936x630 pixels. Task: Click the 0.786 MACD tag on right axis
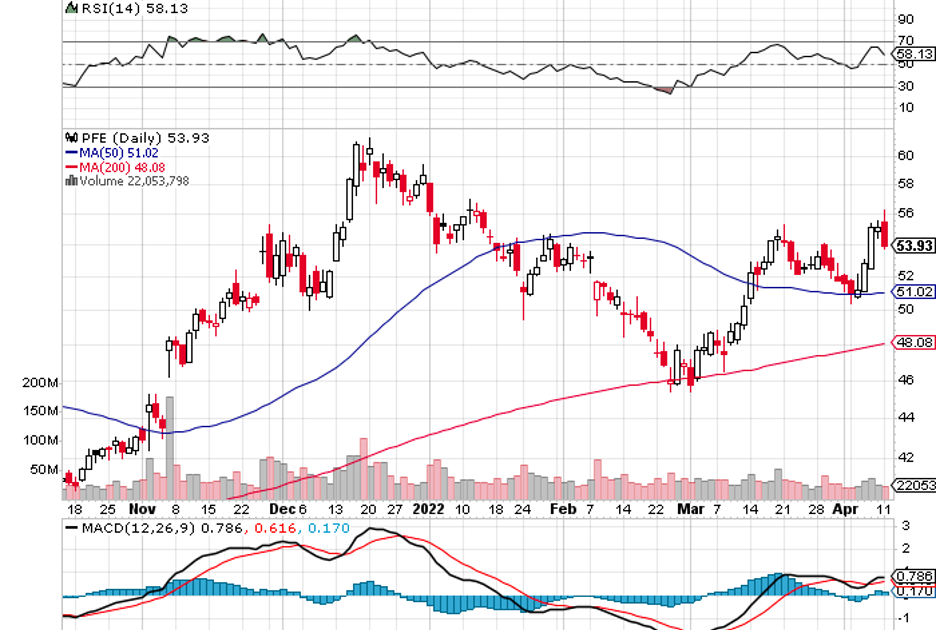[911, 576]
